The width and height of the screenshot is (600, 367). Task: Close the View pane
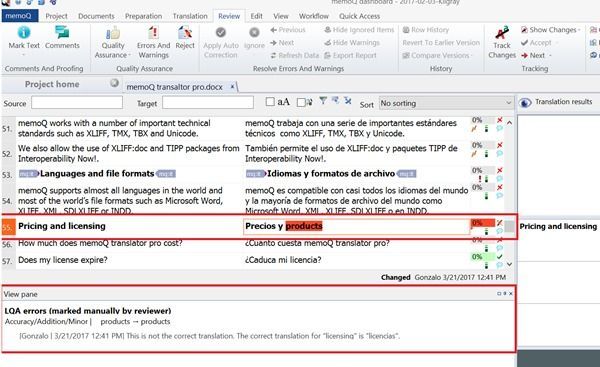tap(511, 294)
